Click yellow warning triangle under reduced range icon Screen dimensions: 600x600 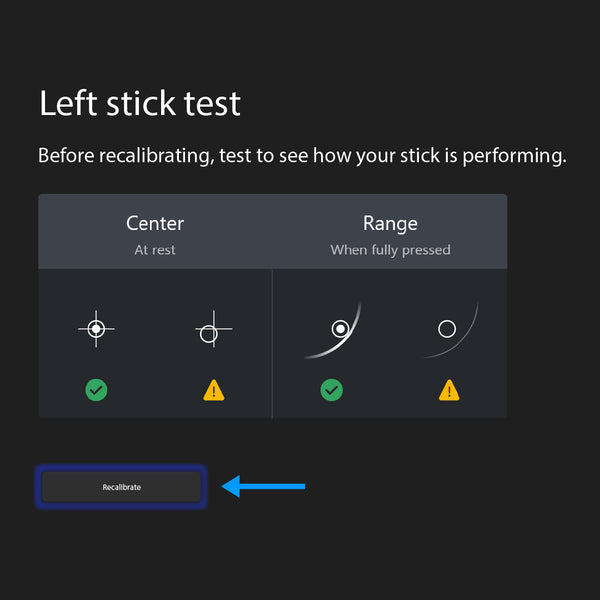449,390
